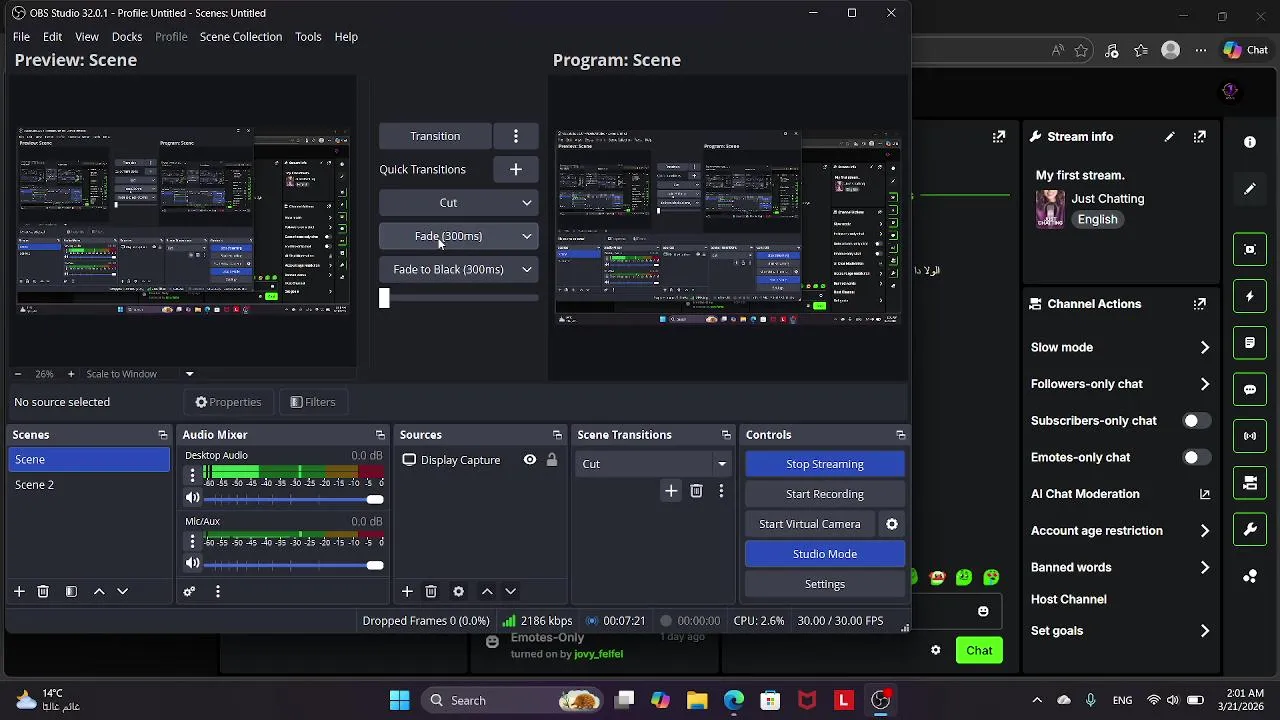This screenshot has height=720, width=1280.
Task: Open the Scene Collection menu
Action: point(241,37)
